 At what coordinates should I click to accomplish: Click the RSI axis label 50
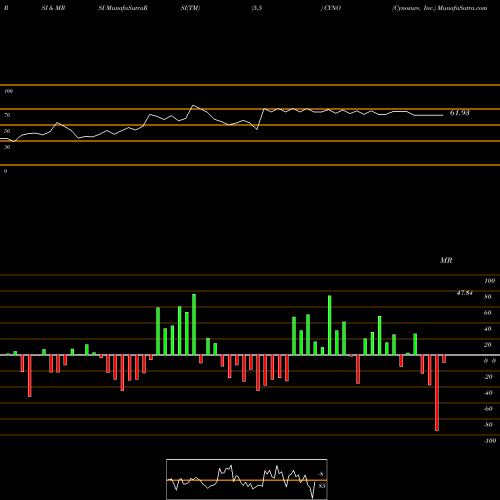click(x=7, y=131)
